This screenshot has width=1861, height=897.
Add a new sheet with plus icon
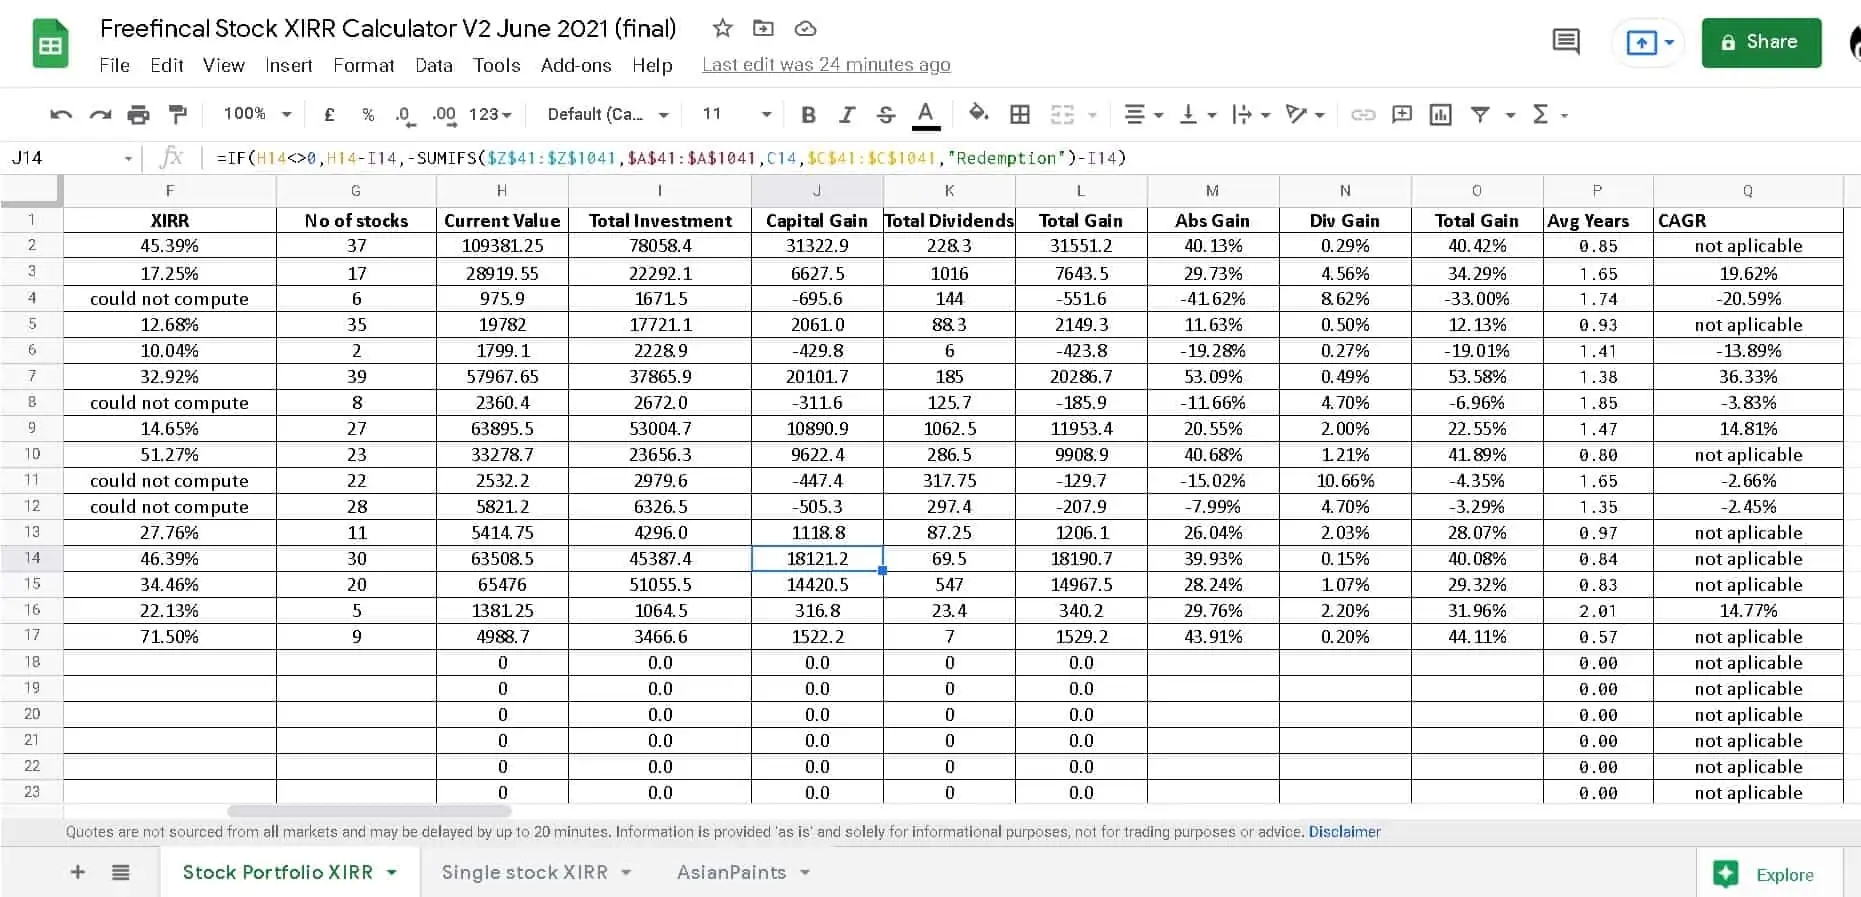[x=77, y=872]
